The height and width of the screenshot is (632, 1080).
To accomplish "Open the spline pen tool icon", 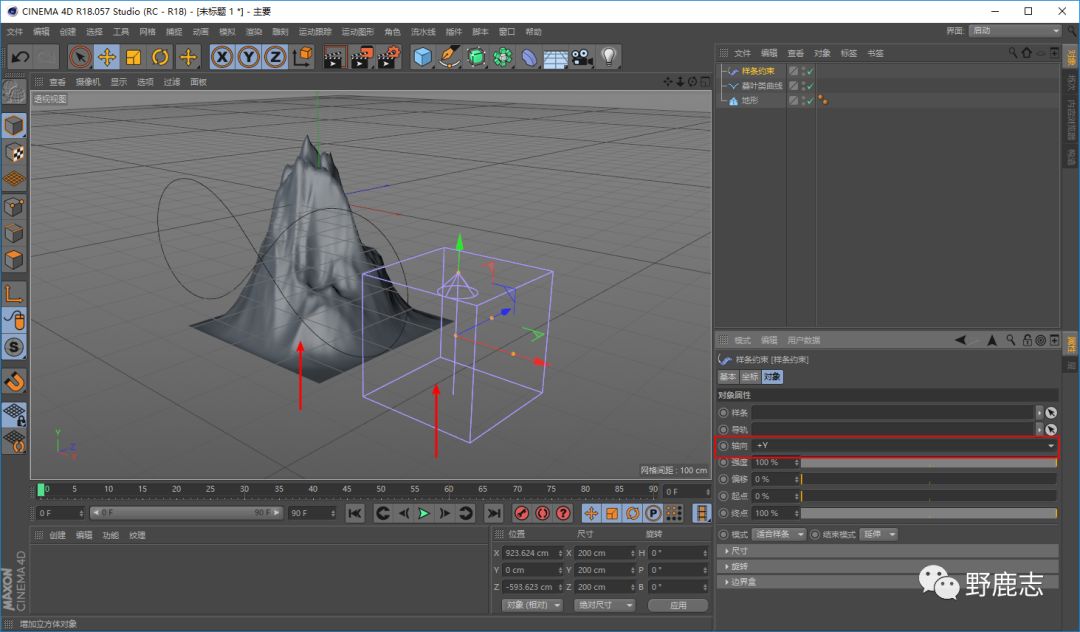I will pyautogui.click(x=449, y=56).
